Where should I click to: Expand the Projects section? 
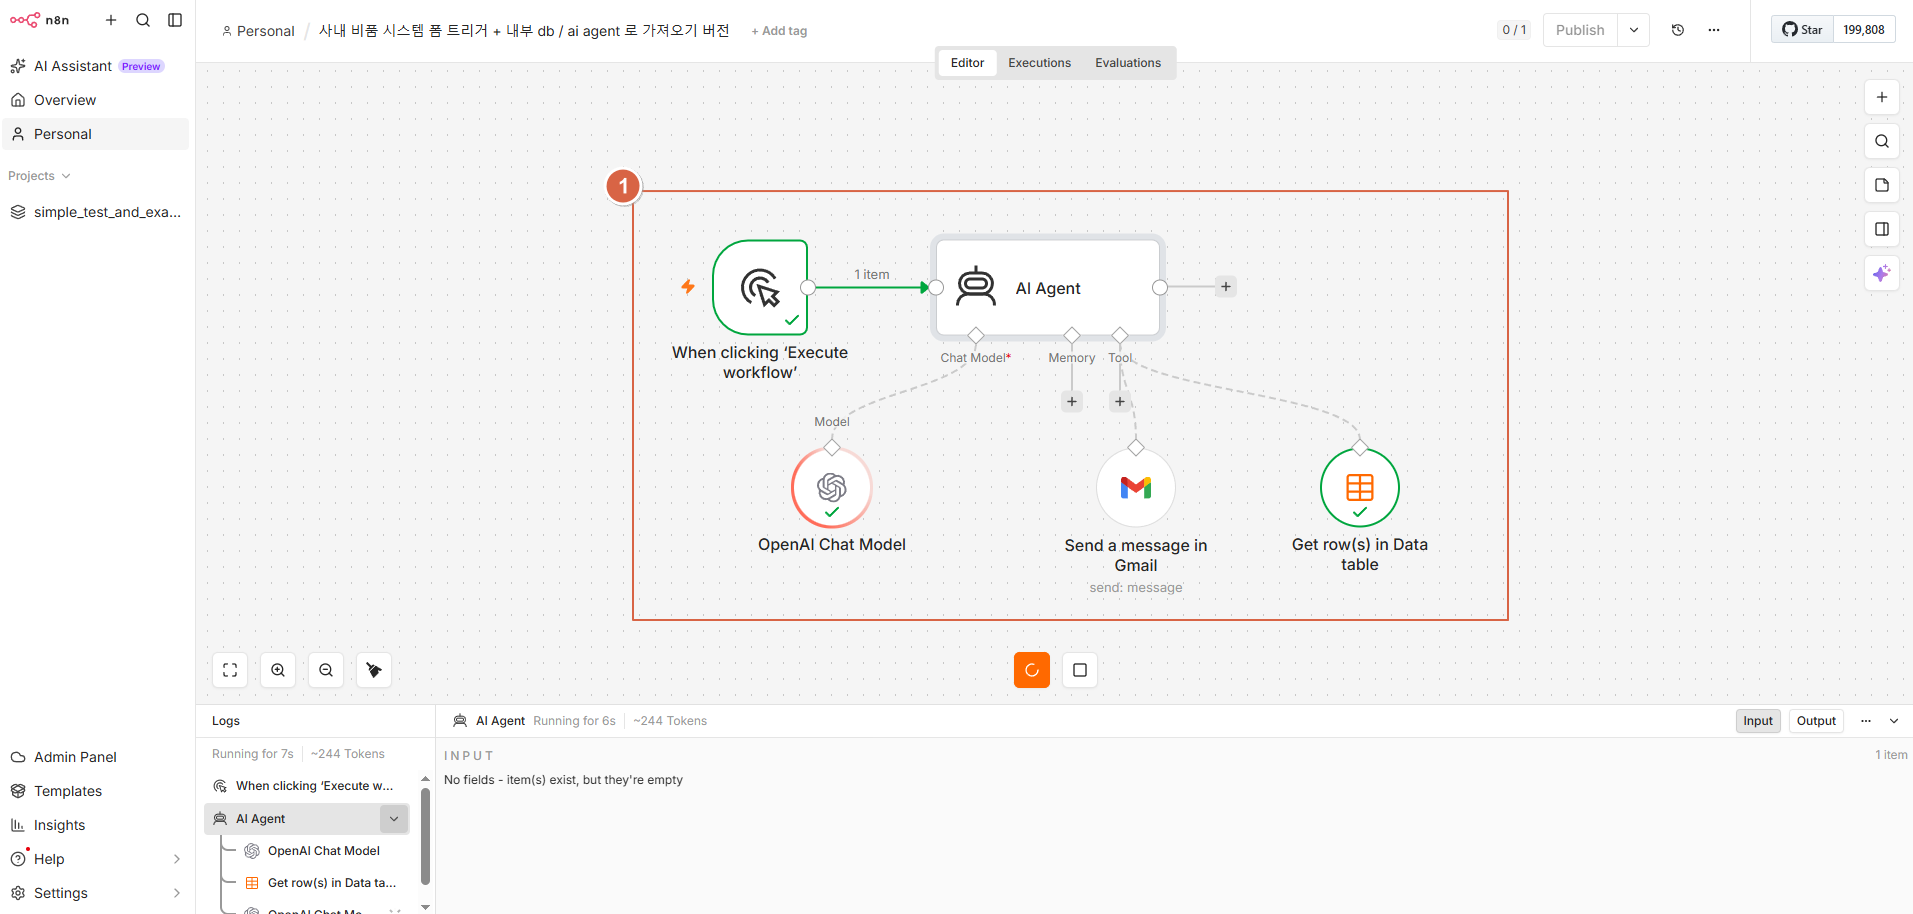click(x=40, y=176)
